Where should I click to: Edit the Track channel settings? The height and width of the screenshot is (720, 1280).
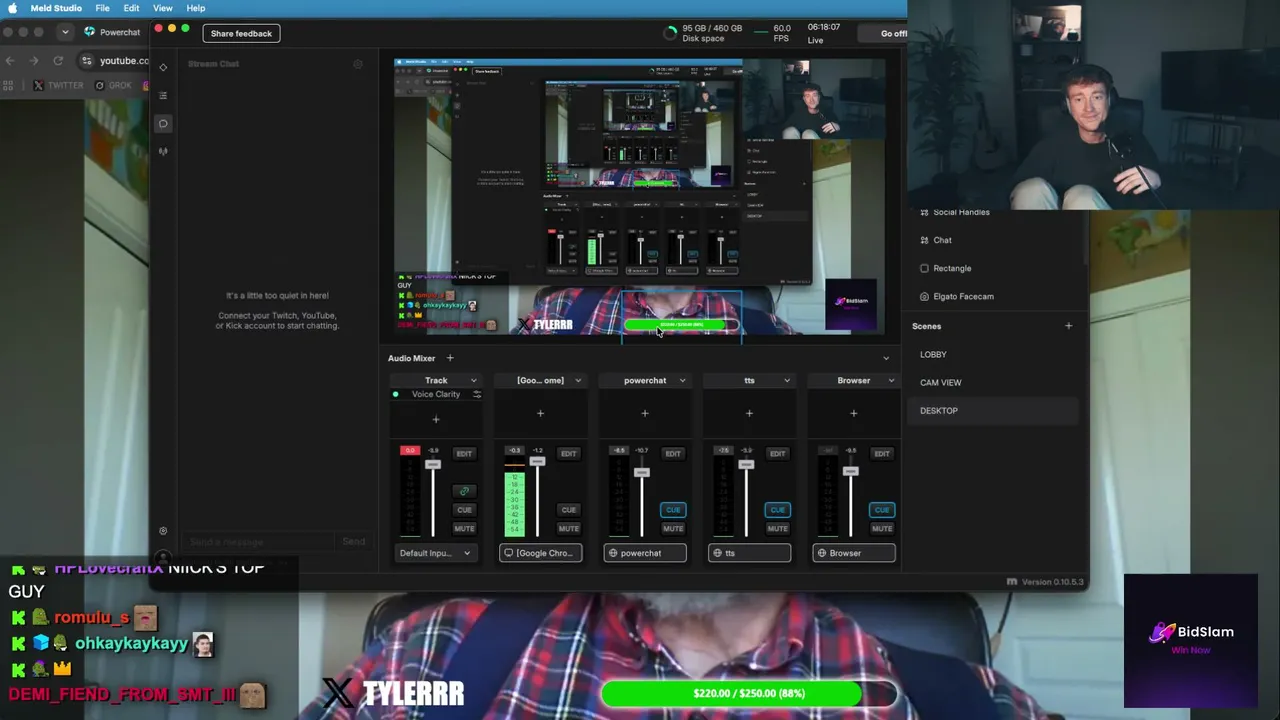[464, 453]
